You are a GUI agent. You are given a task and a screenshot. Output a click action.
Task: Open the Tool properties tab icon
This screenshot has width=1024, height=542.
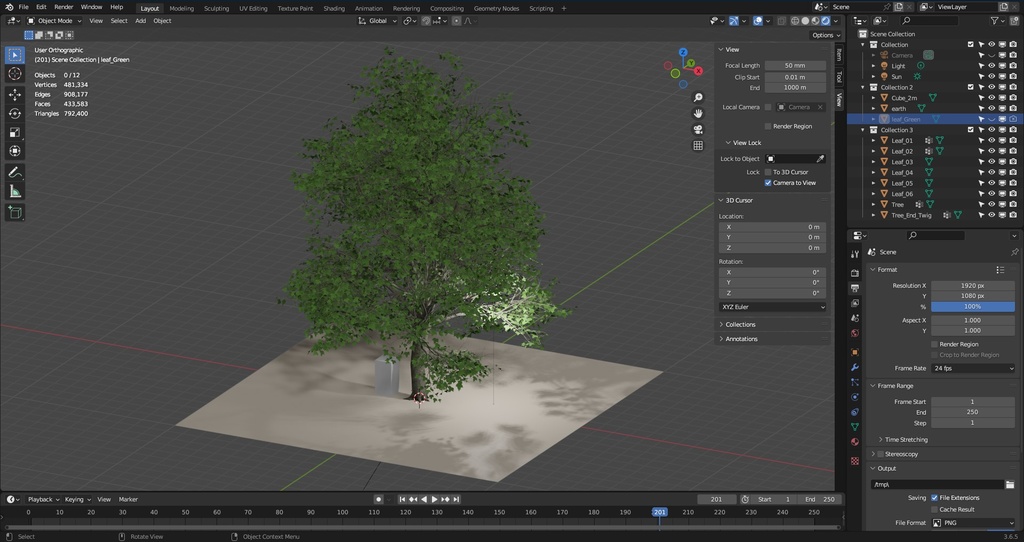tap(855, 254)
